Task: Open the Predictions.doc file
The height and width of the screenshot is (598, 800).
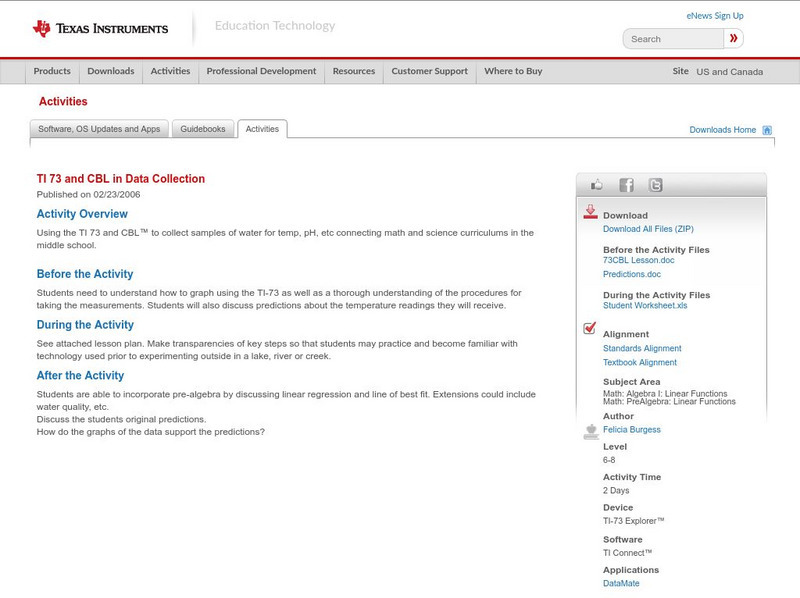Action: click(632, 275)
